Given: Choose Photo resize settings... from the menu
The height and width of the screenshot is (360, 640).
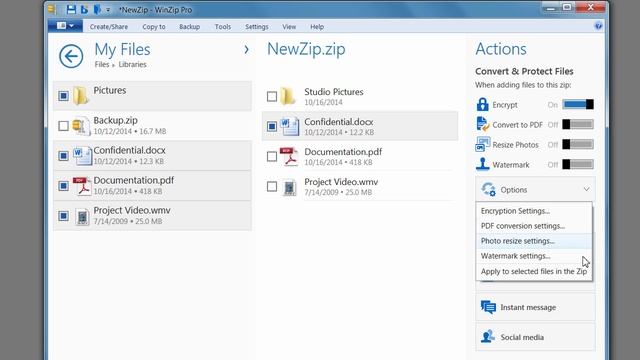Looking at the screenshot, I should [x=534, y=241].
